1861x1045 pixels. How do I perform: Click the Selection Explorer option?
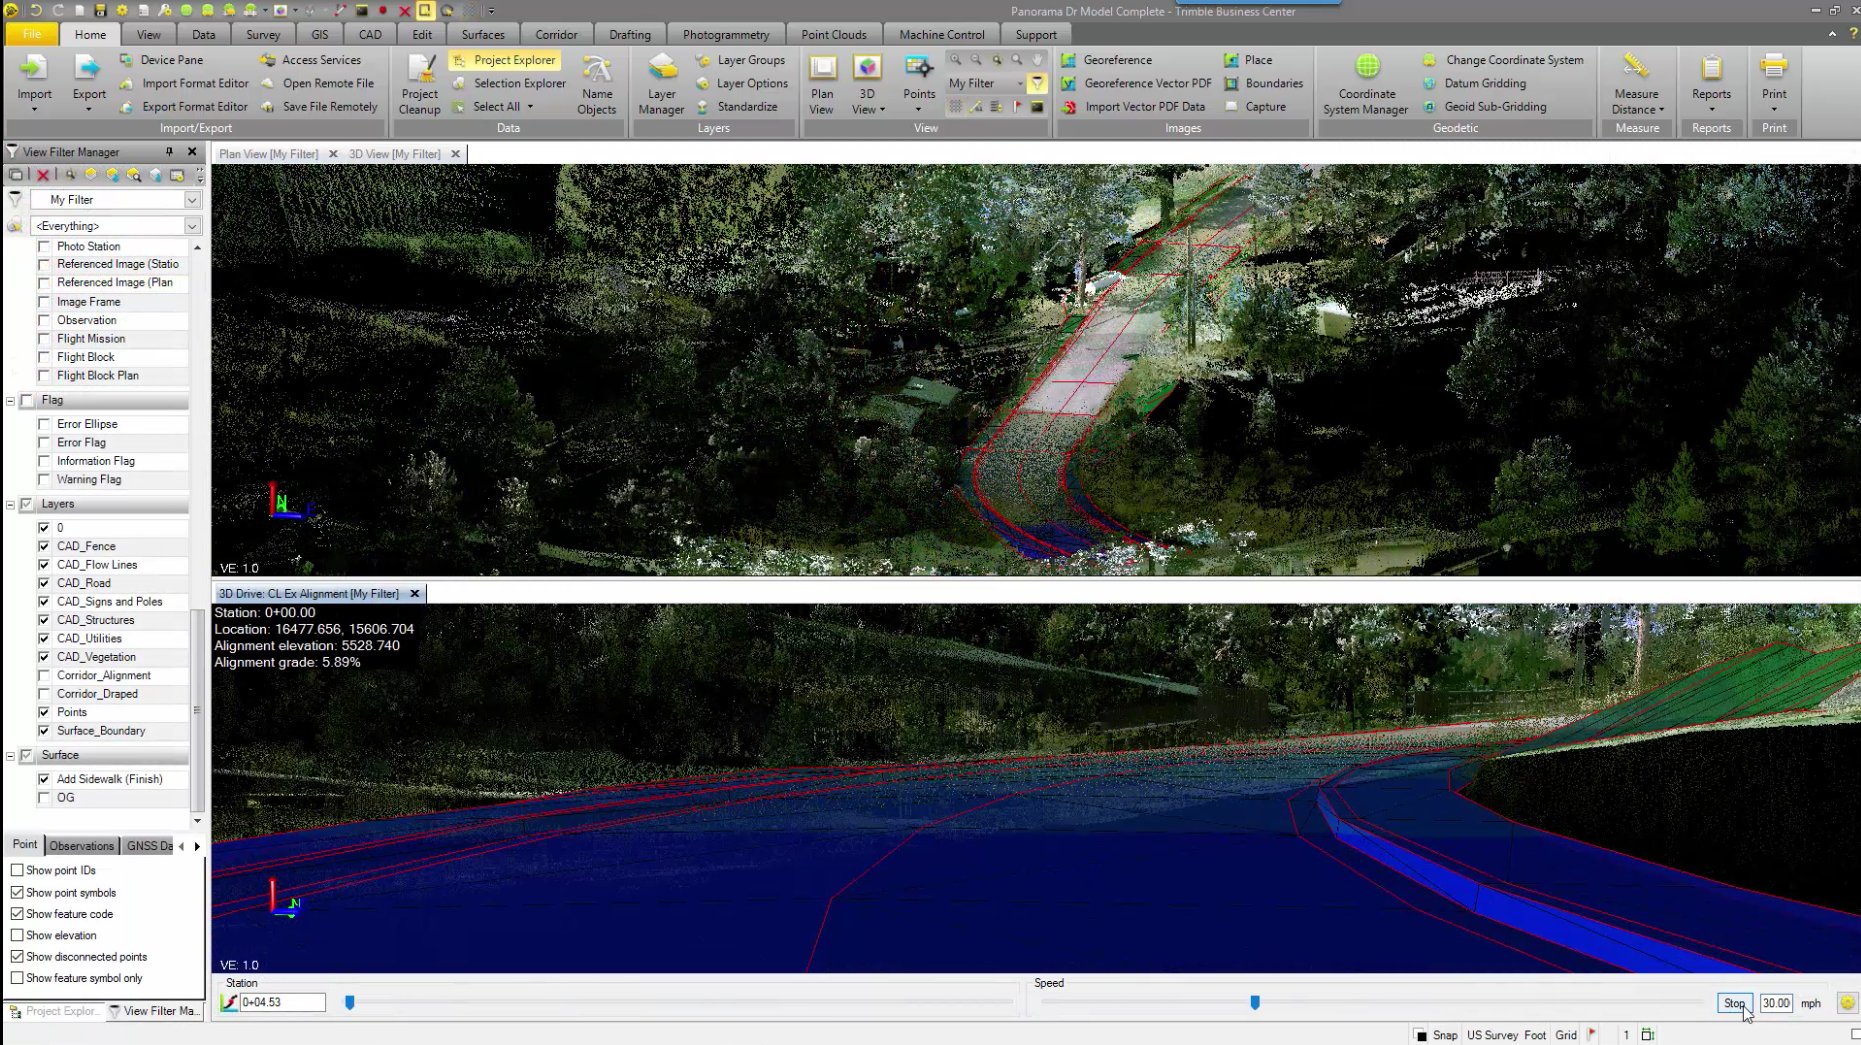click(509, 83)
